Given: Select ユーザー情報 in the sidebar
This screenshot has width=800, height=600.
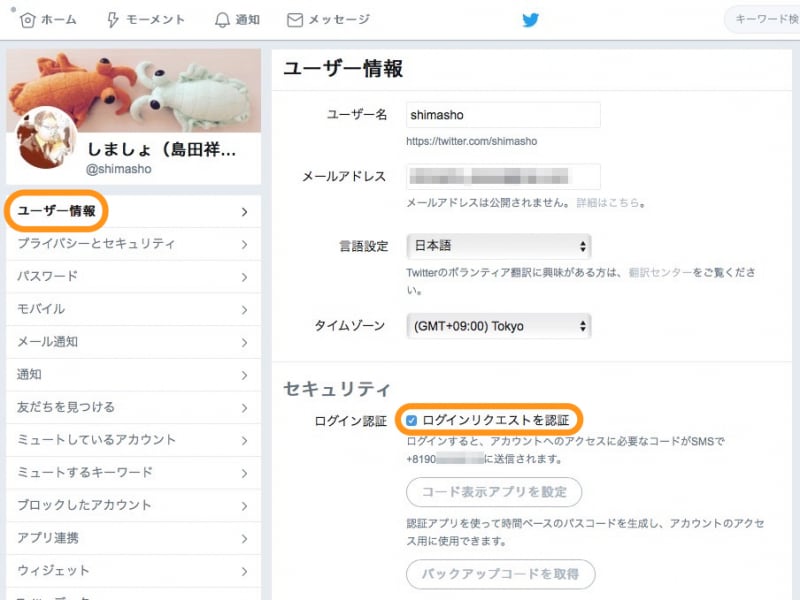Looking at the screenshot, I should coord(60,212).
